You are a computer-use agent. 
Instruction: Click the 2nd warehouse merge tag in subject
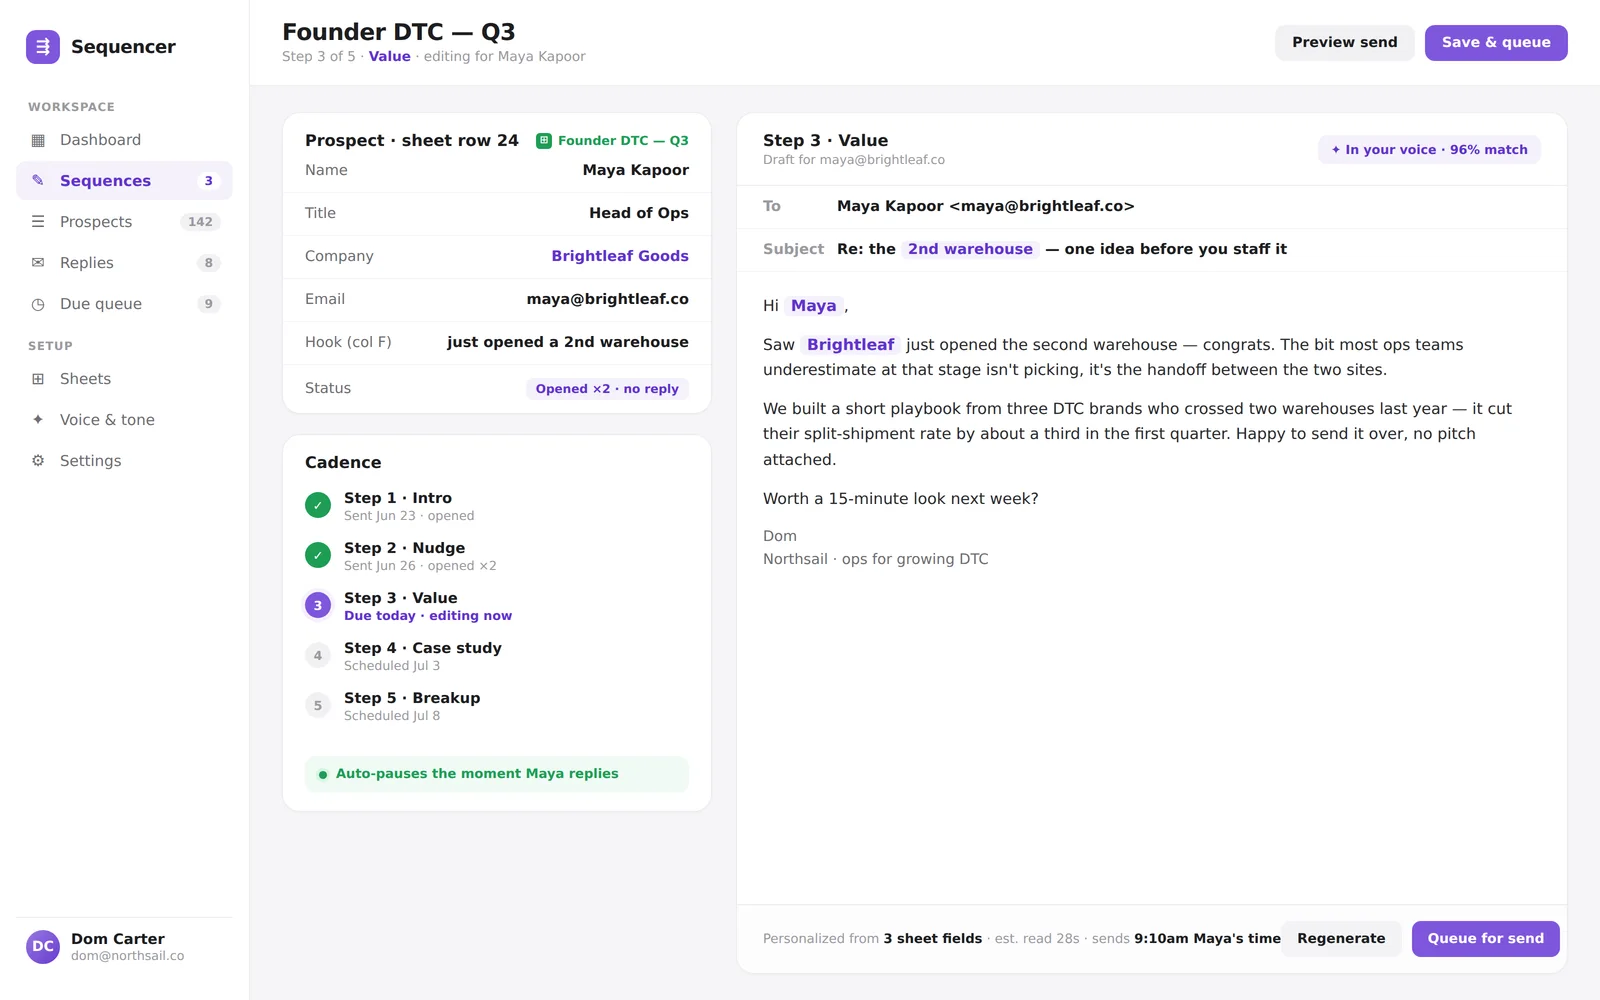click(x=970, y=249)
